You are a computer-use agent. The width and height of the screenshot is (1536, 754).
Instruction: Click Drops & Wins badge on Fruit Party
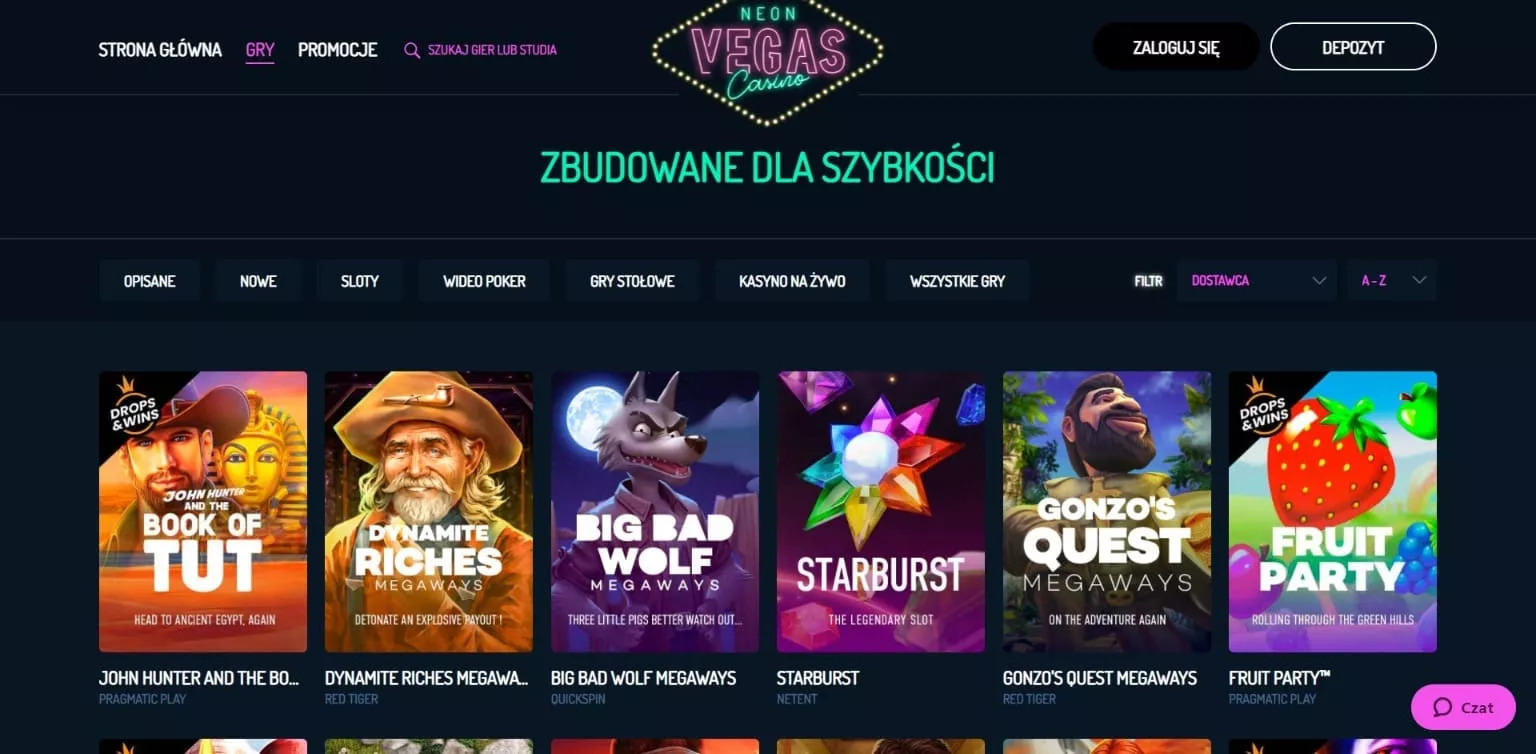[x=1263, y=409]
